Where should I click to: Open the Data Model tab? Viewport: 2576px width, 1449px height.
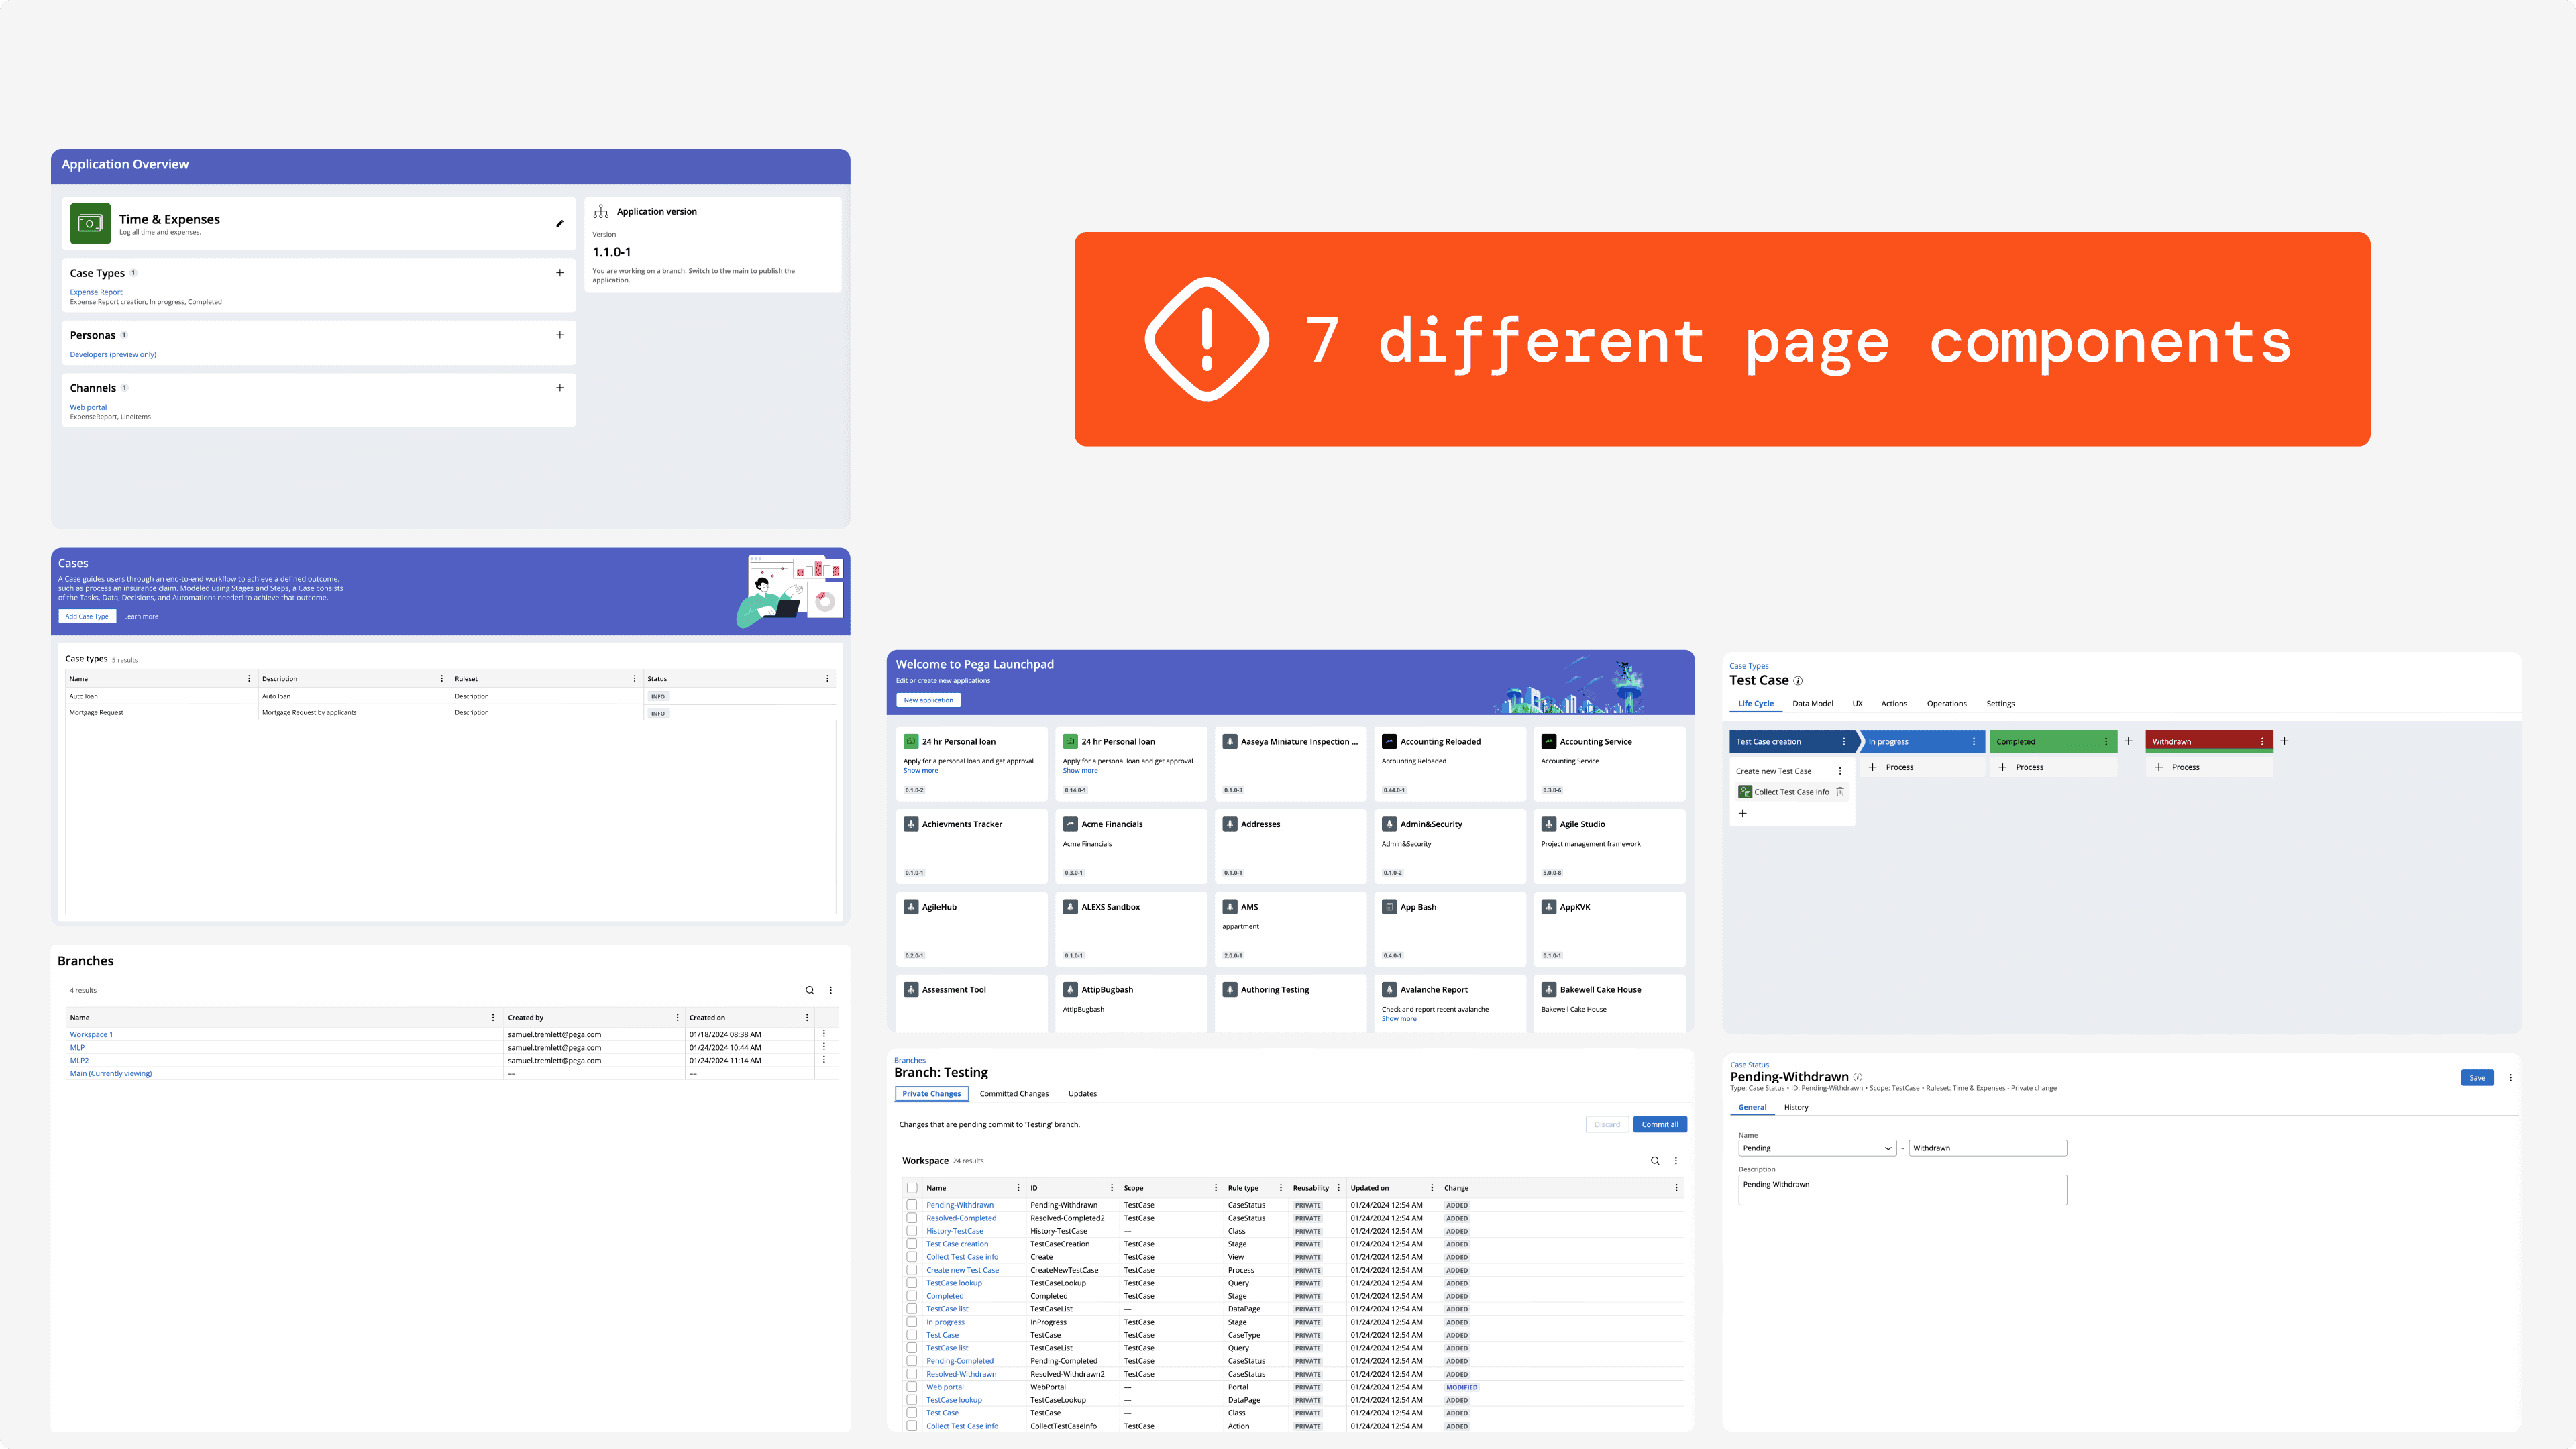point(1812,704)
